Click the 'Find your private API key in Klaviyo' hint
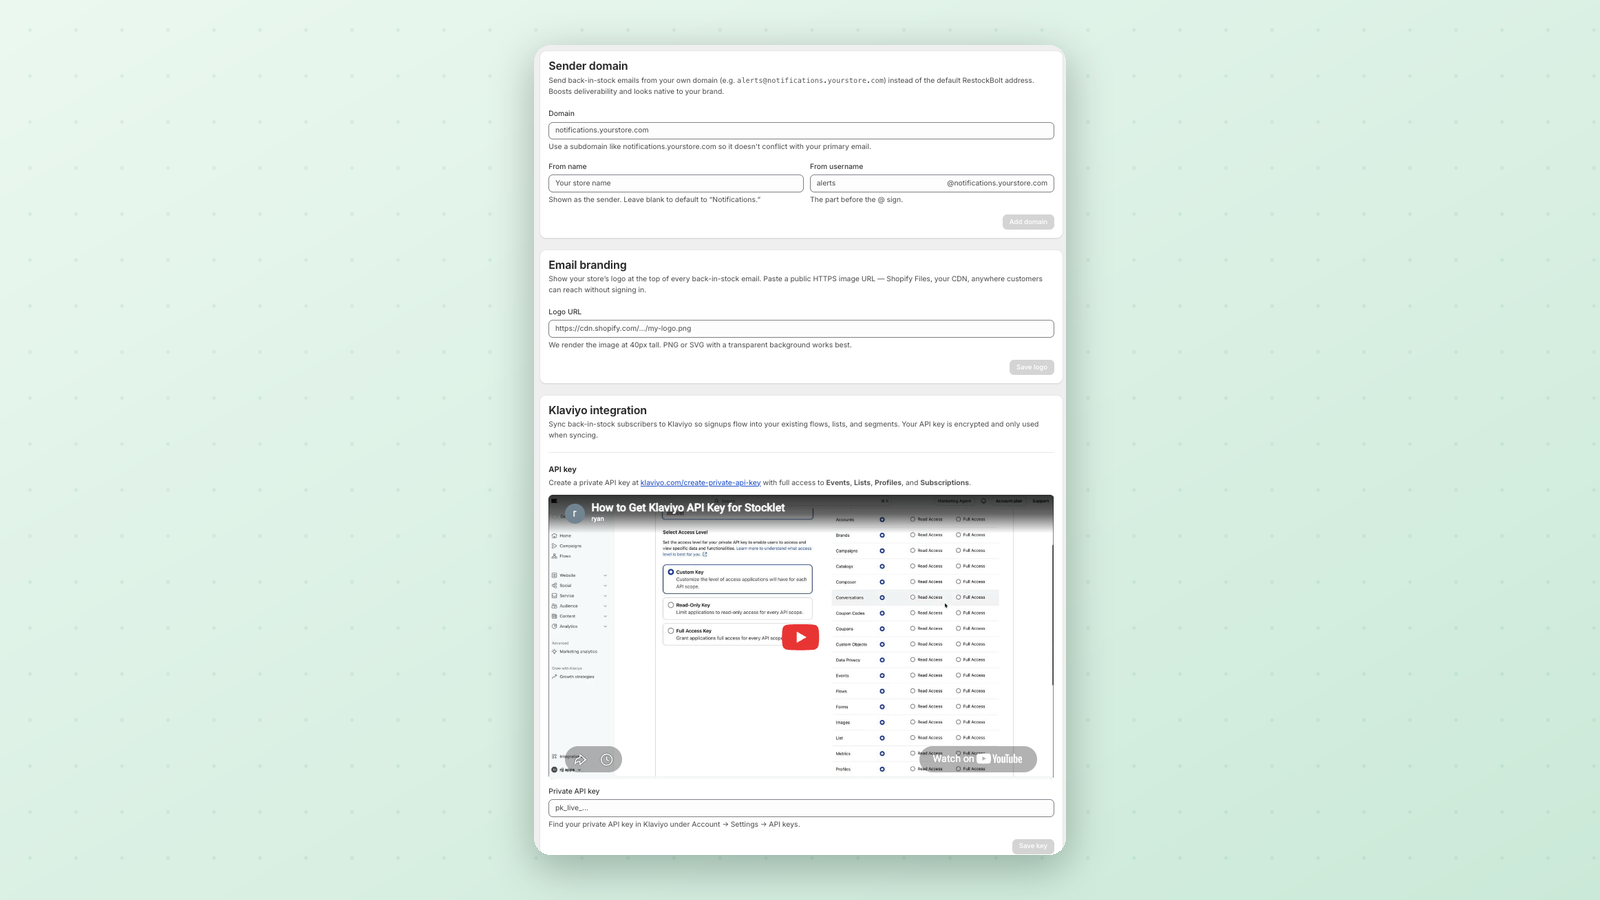This screenshot has width=1600, height=900. tap(674, 825)
